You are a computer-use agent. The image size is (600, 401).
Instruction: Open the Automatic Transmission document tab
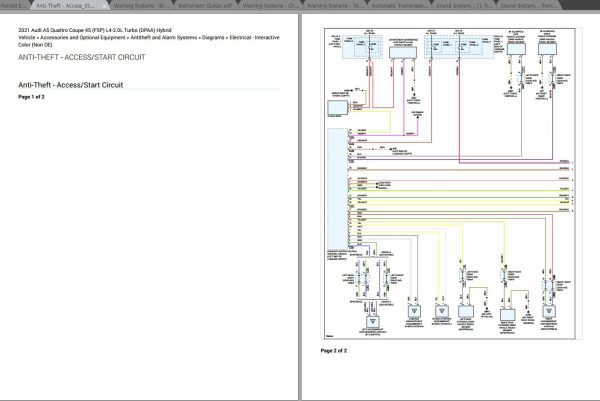point(399,5)
